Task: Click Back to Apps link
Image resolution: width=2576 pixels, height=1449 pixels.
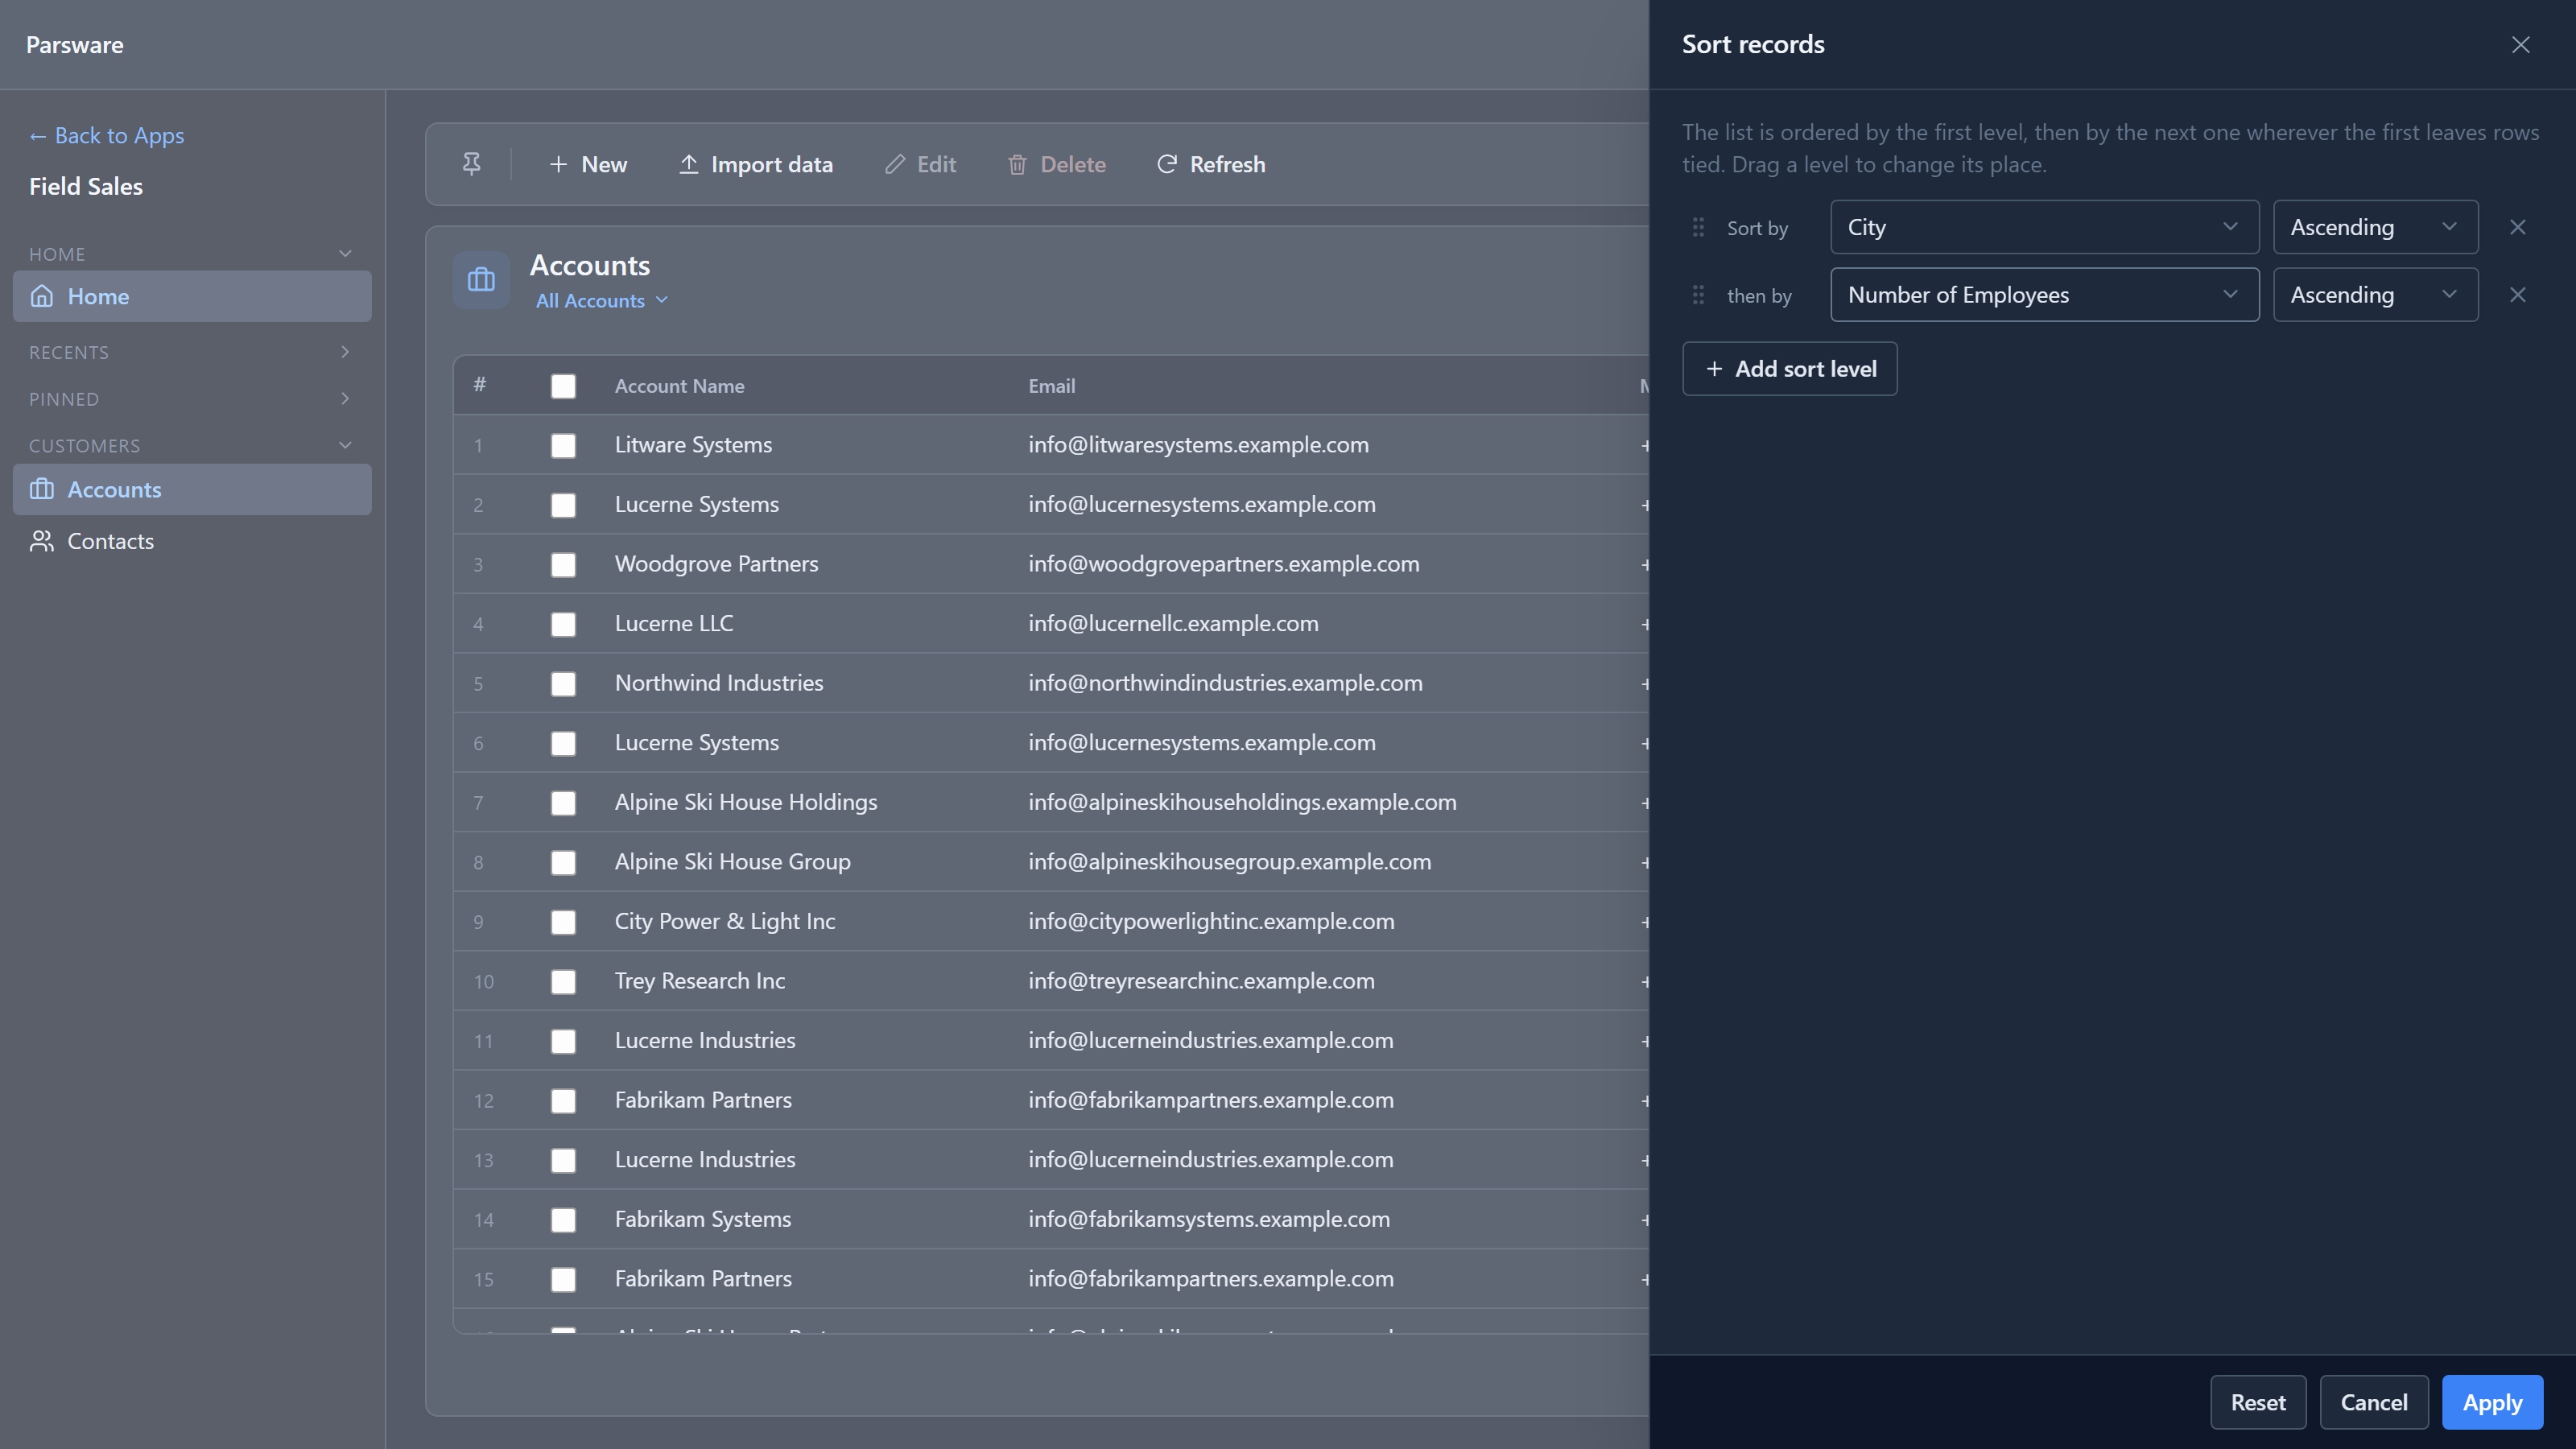Action: (x=106, y=135)
